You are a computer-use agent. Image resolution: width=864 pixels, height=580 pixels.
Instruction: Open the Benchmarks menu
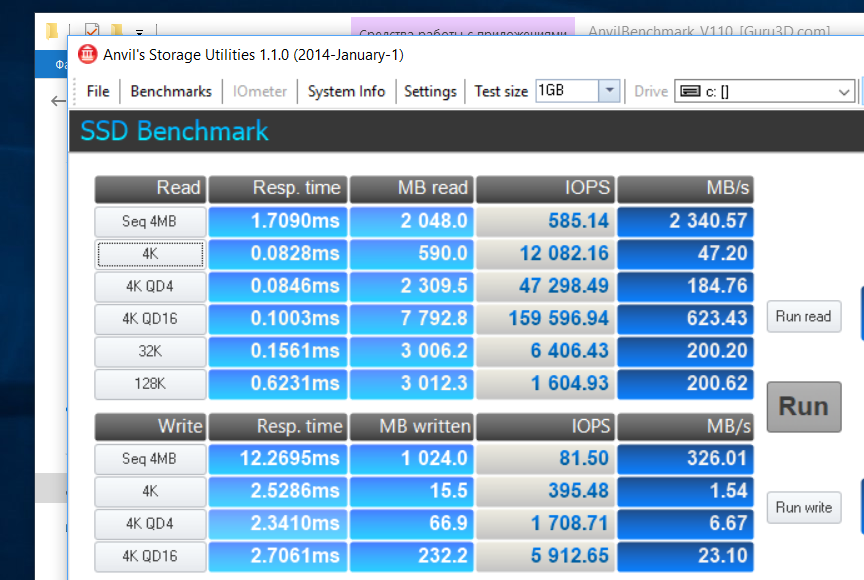tap(171, 91)
